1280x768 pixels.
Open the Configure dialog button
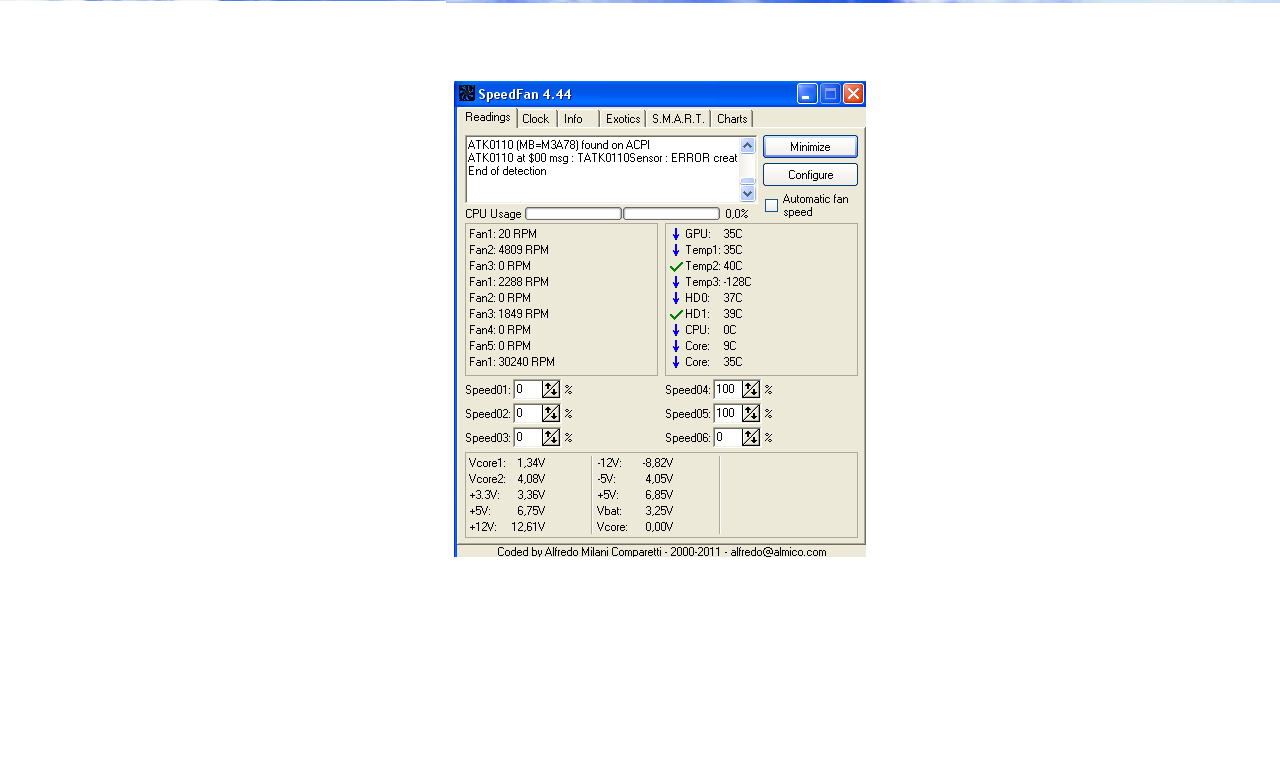coord(810,175)
